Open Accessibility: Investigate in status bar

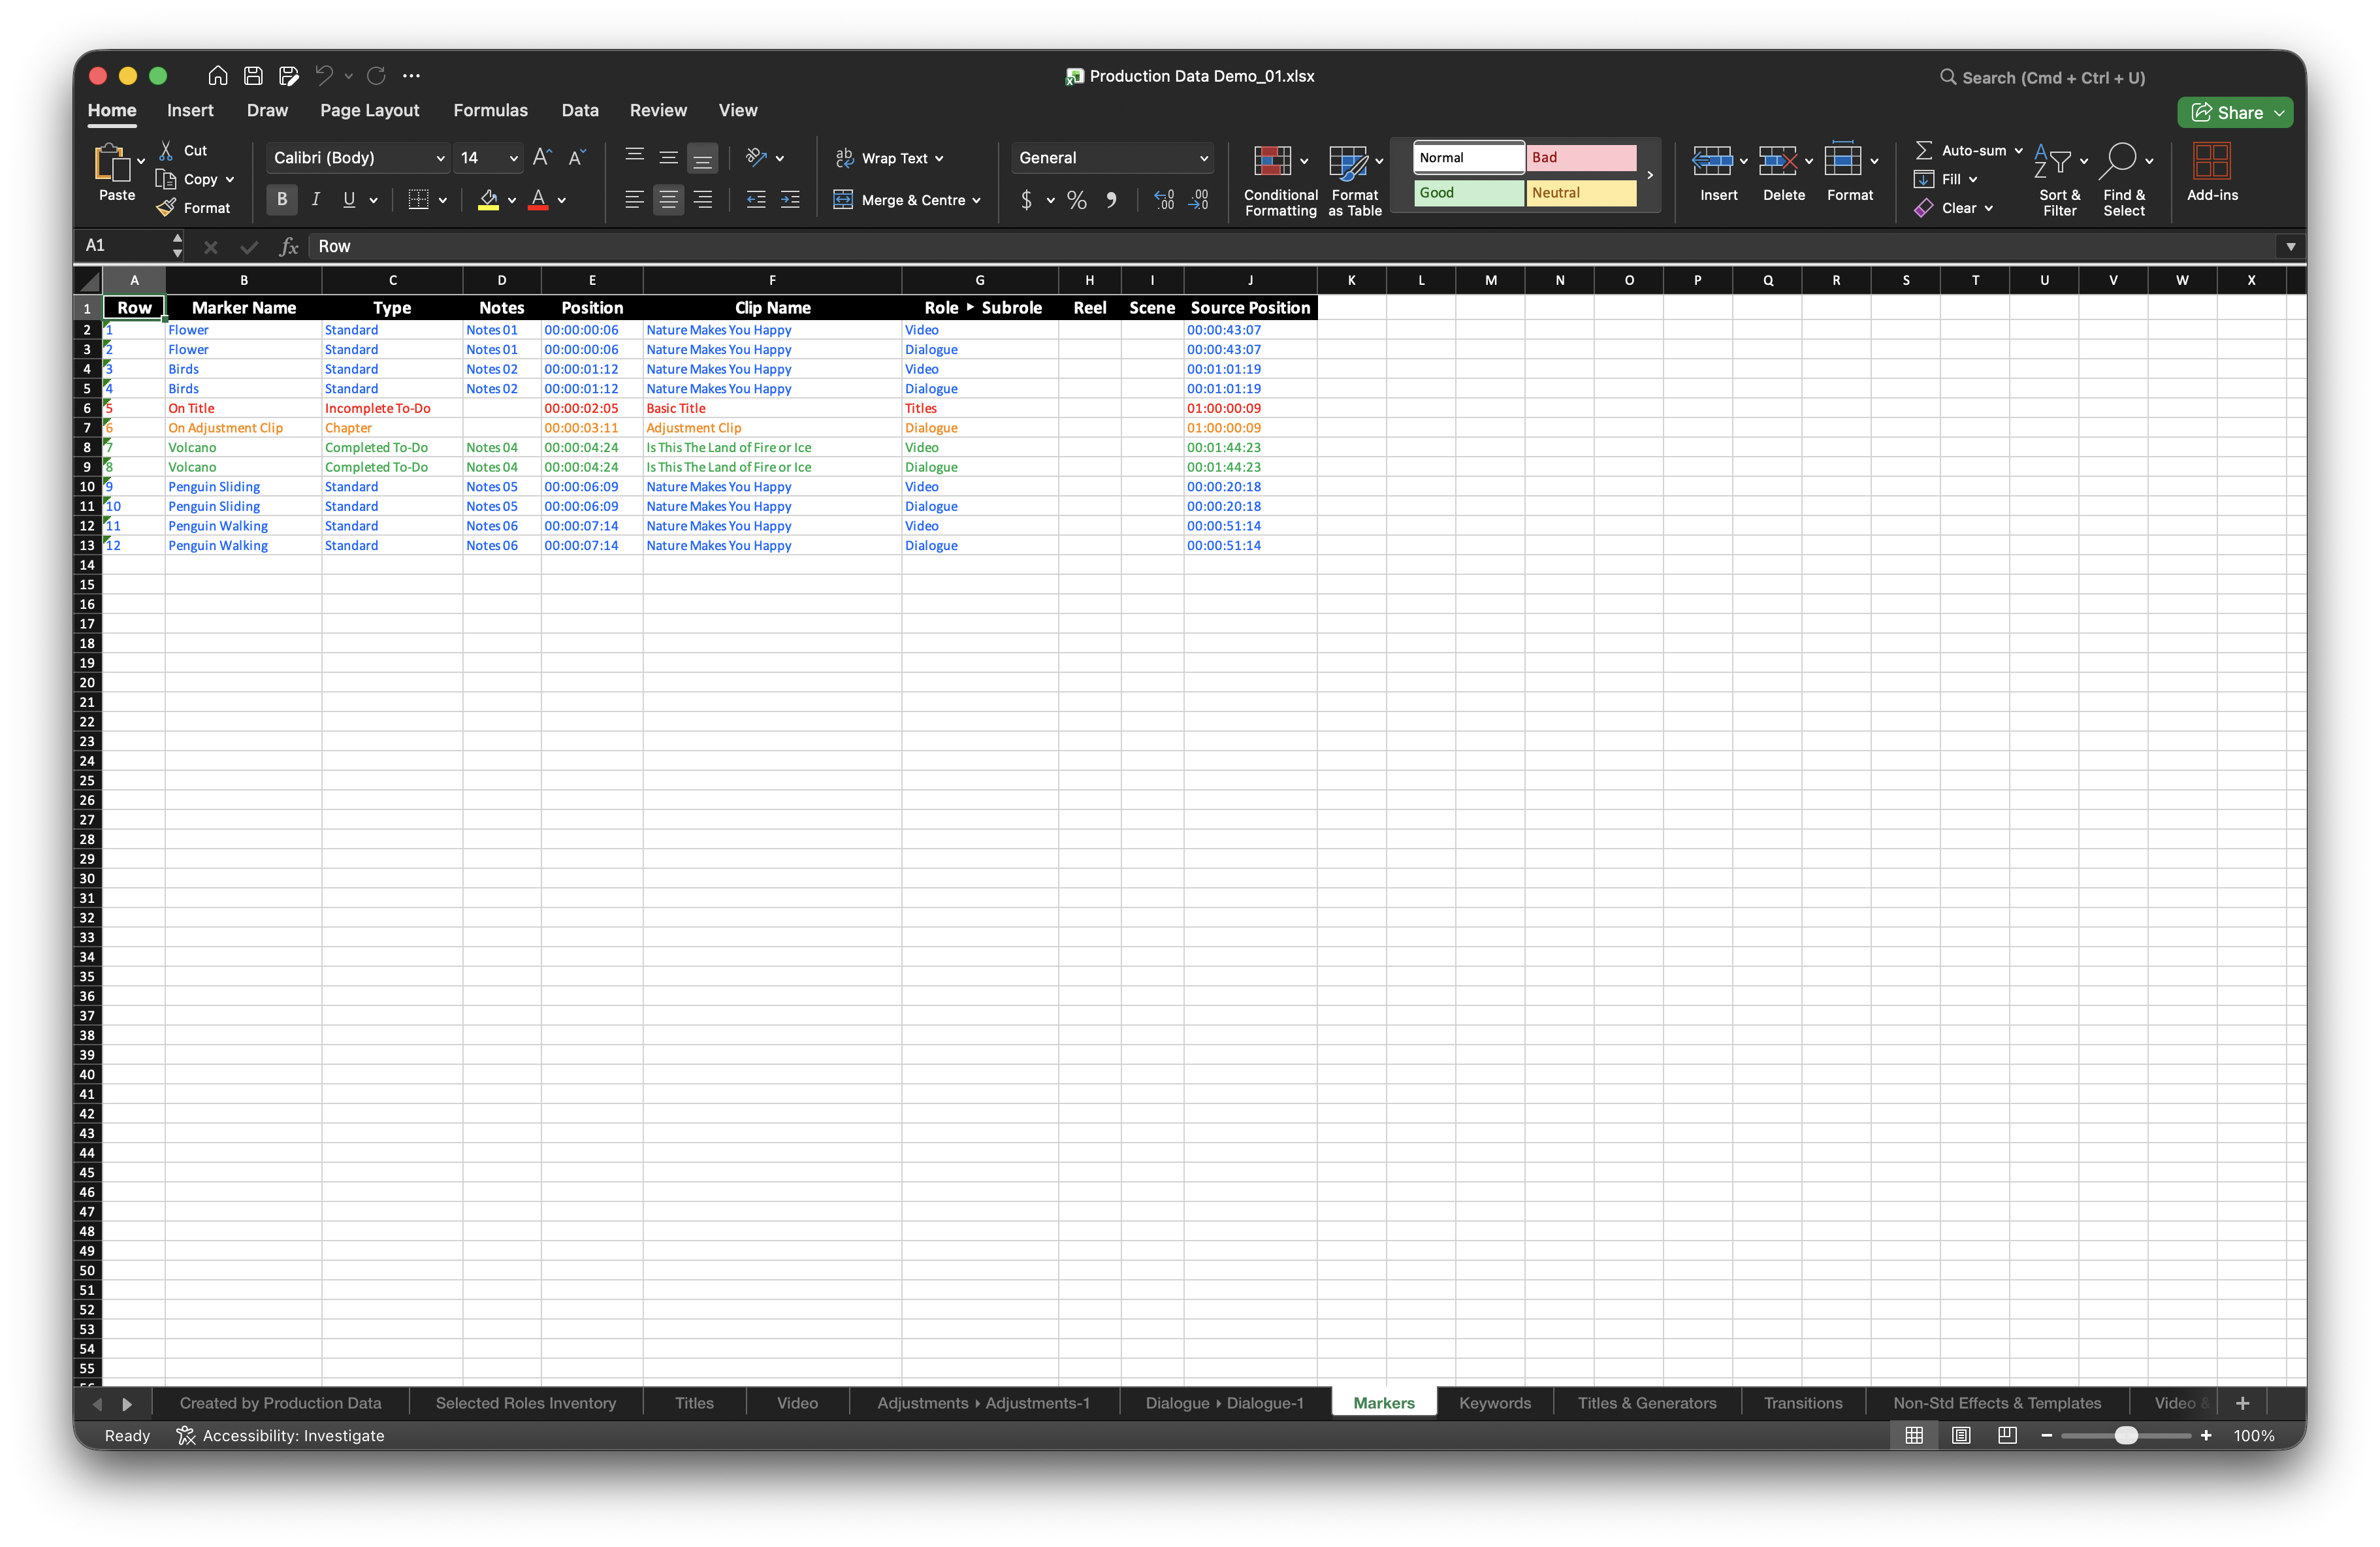pyautogui.click(x=280, y=1435)
